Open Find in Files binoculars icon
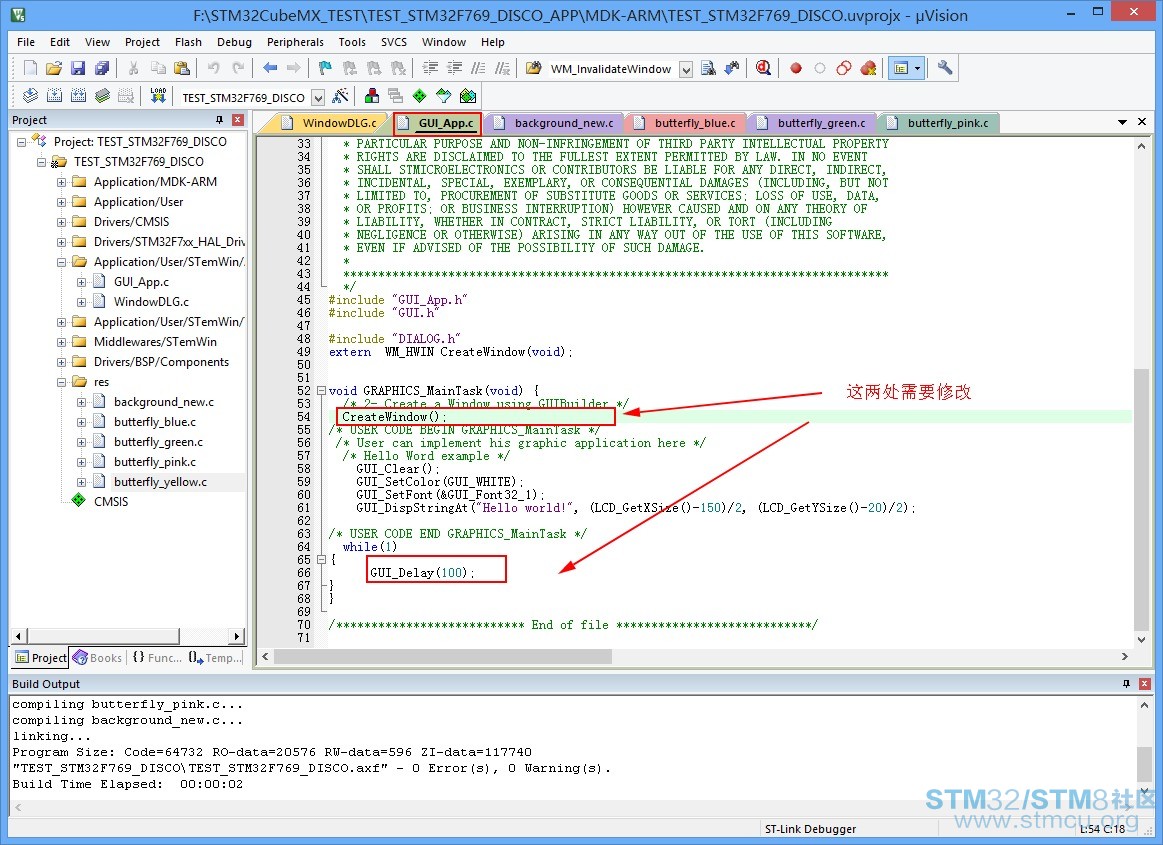This screenshot has height=845, width=1163. (533, 68)
